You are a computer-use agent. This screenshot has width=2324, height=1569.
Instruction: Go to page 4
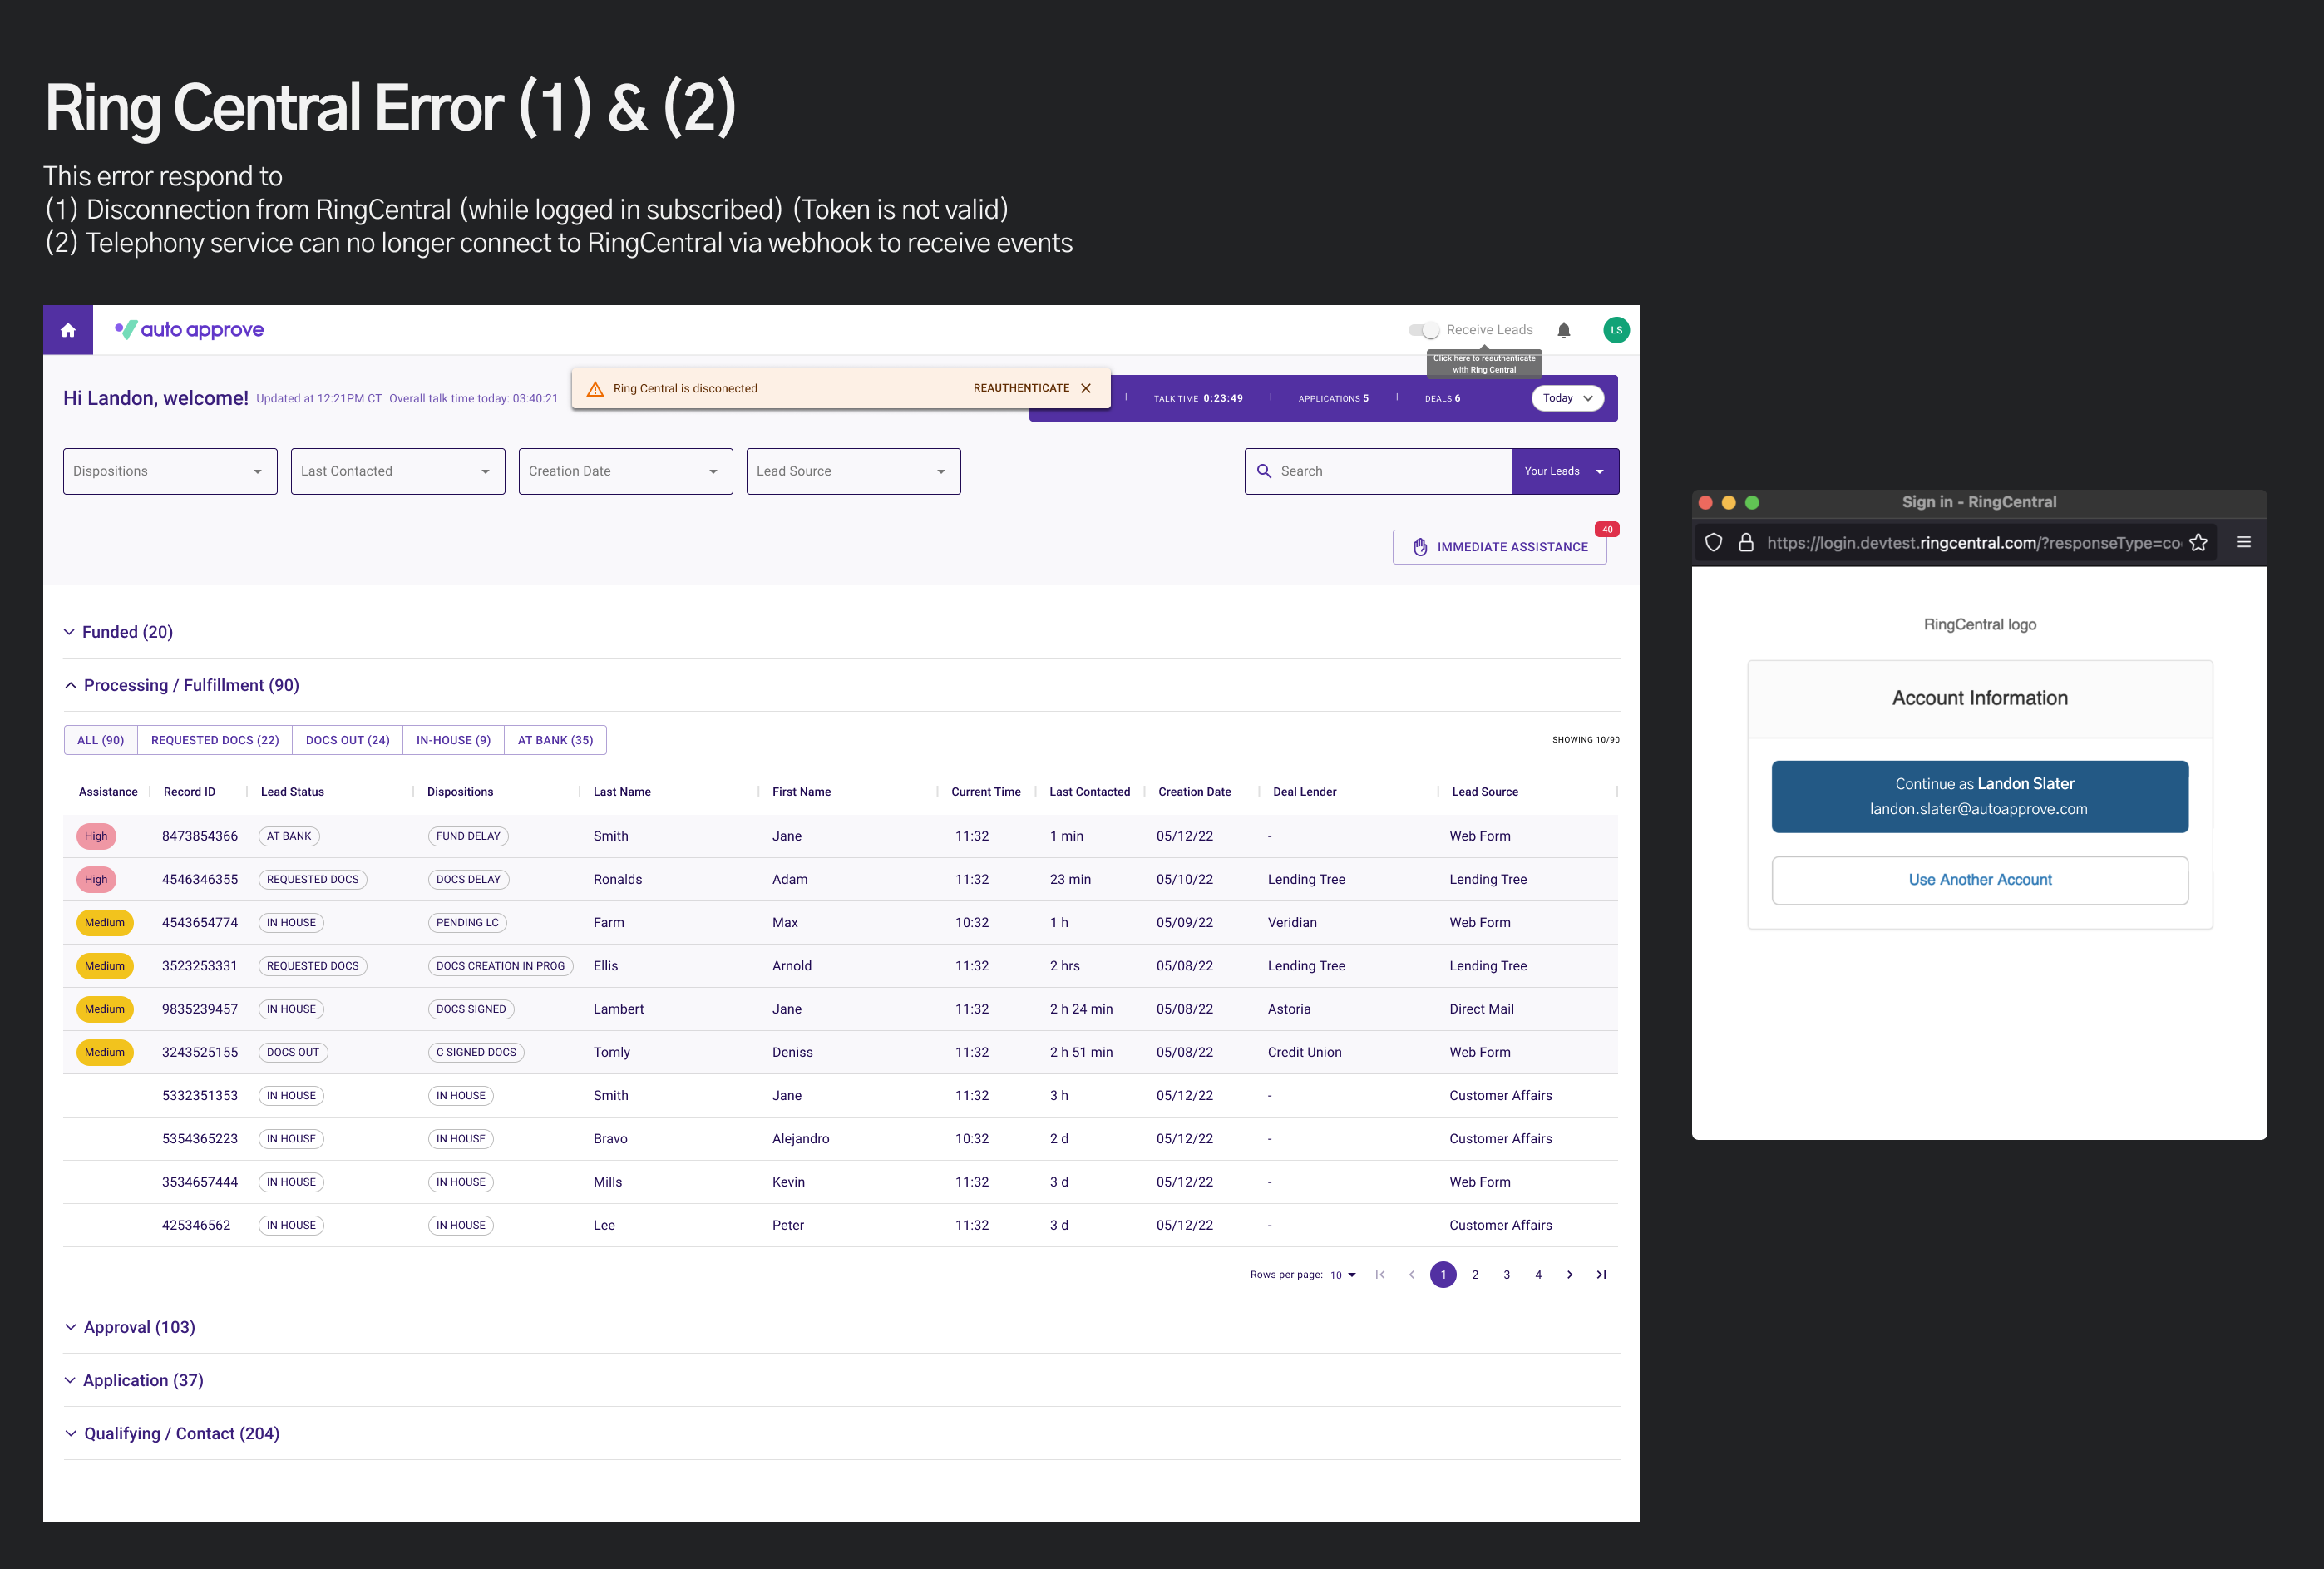[x=1538, y=1275]
